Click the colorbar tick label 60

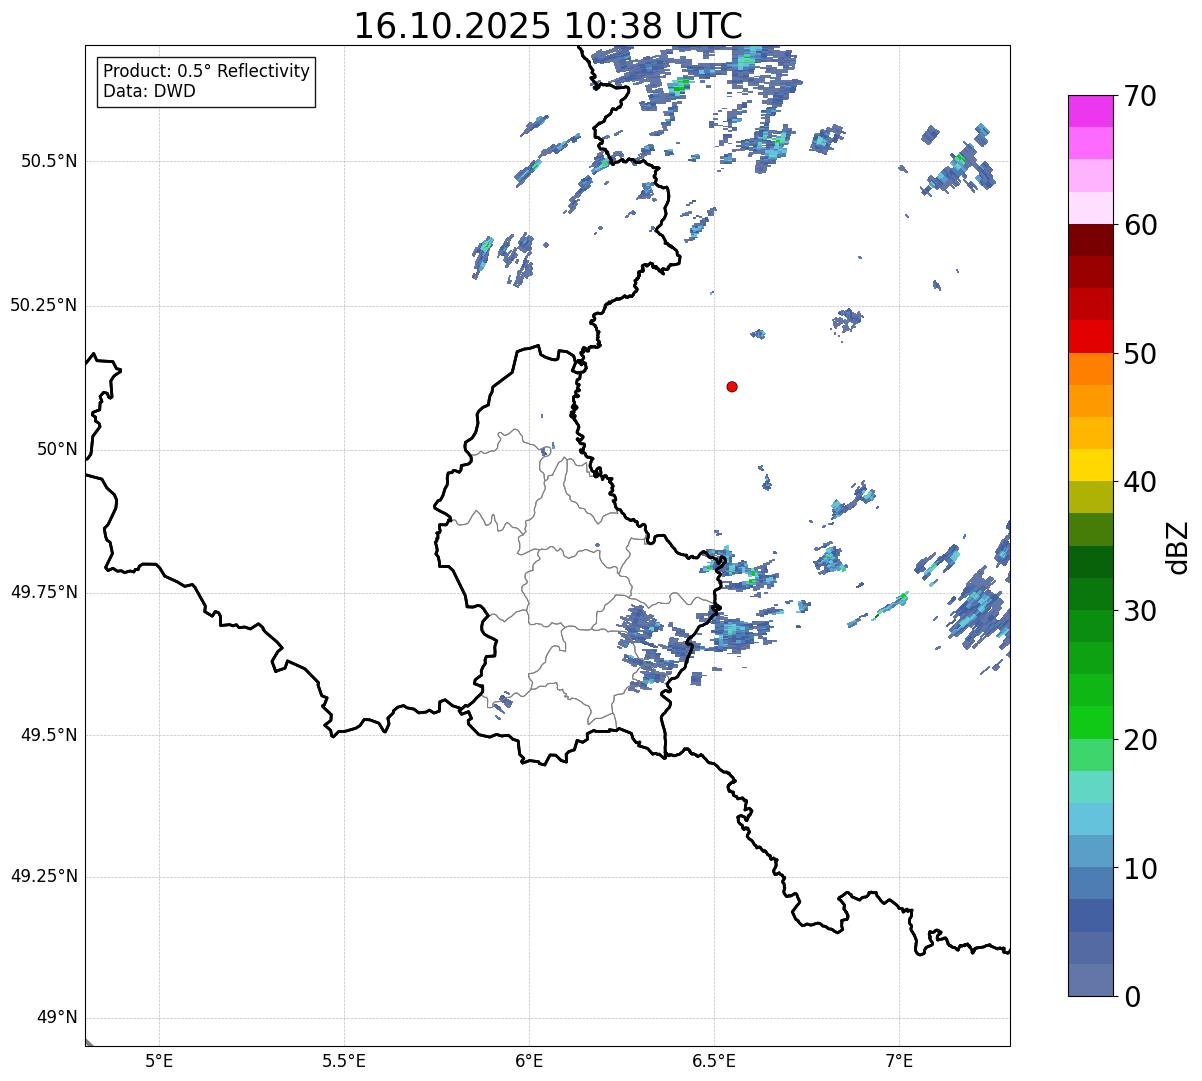[x=1140, y=226]
